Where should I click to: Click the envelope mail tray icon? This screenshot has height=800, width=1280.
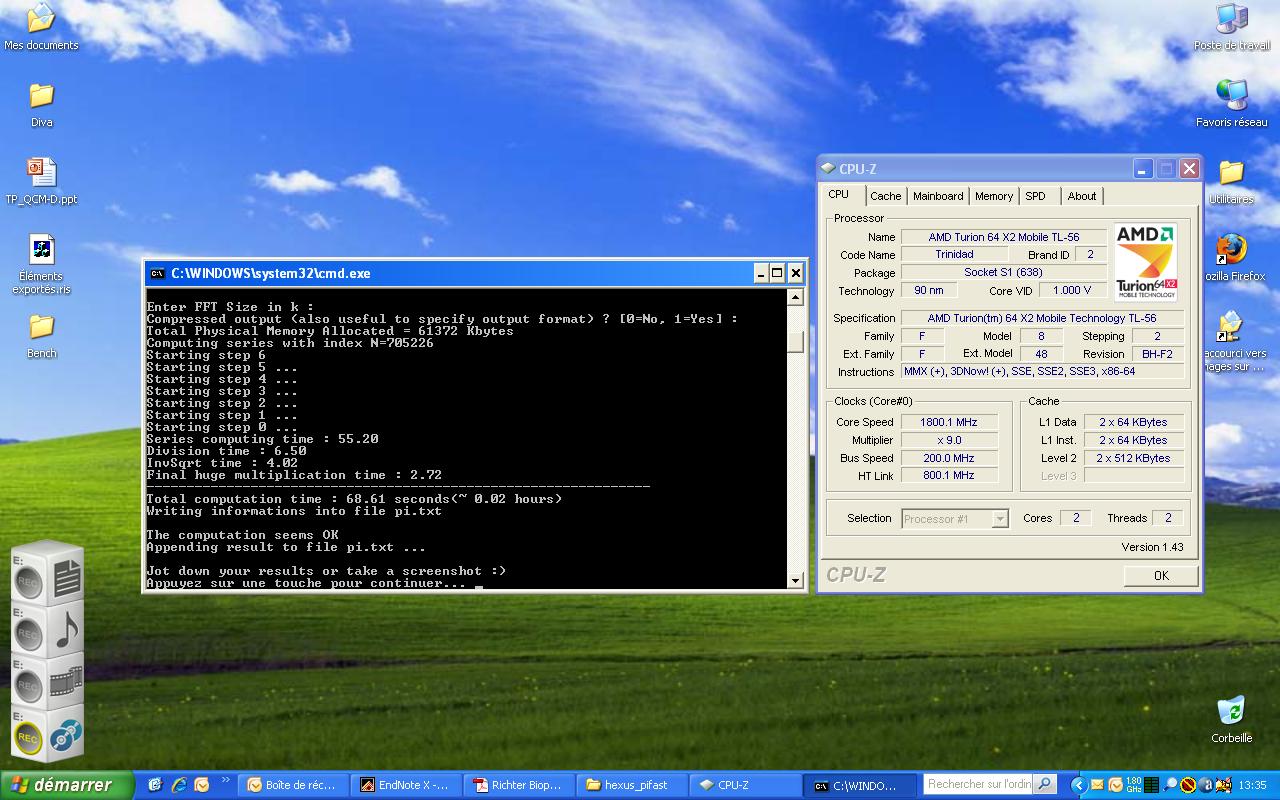pyautogui.click(x=1097, y=785)
